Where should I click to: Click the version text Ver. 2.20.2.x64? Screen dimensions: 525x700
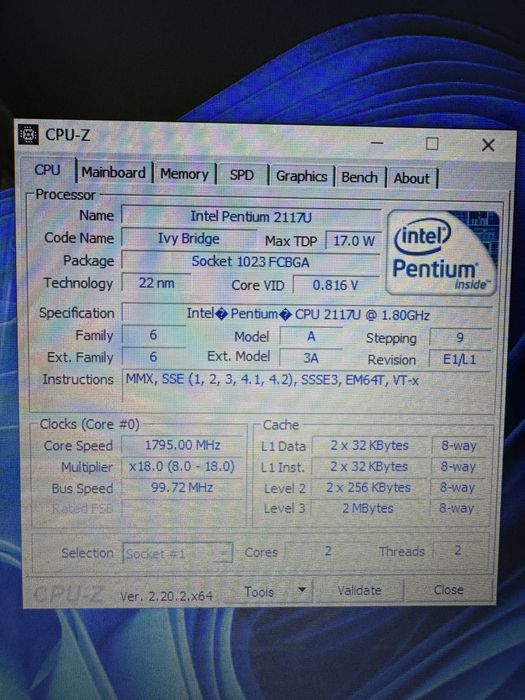166,596
